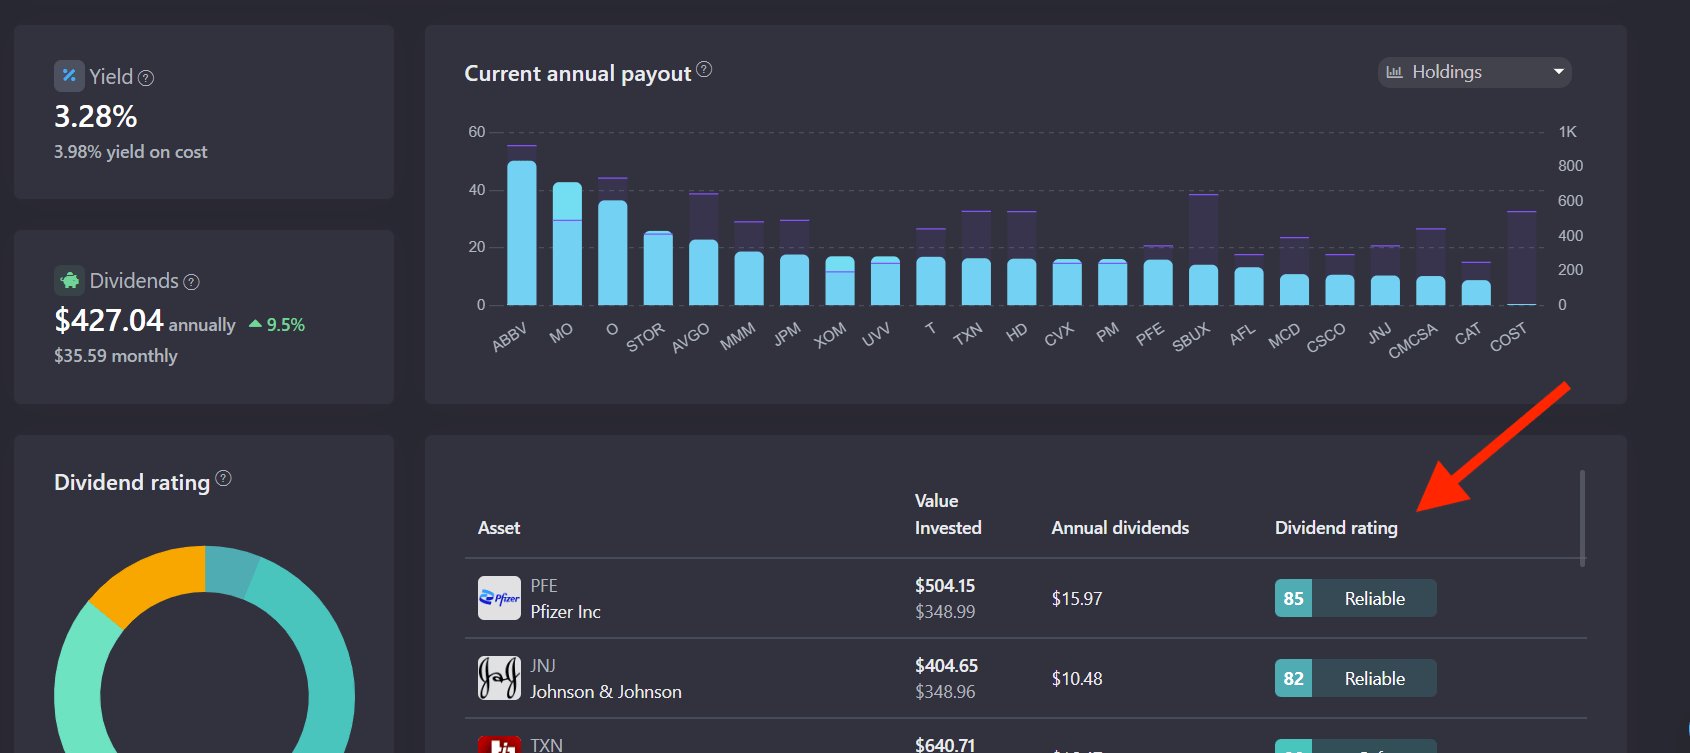Click the 82 Reliable rating badge
Screen dimensions: 1690x753
pos(1355,678)
